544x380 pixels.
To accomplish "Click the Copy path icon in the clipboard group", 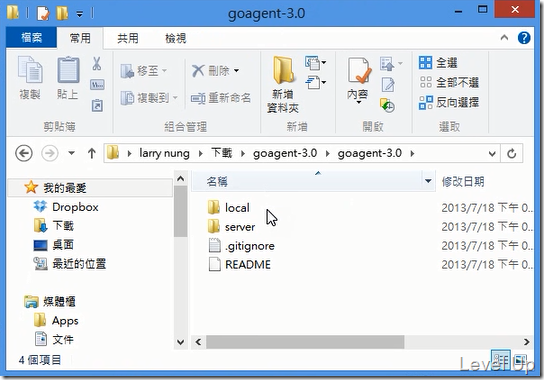I will point(97,85).
